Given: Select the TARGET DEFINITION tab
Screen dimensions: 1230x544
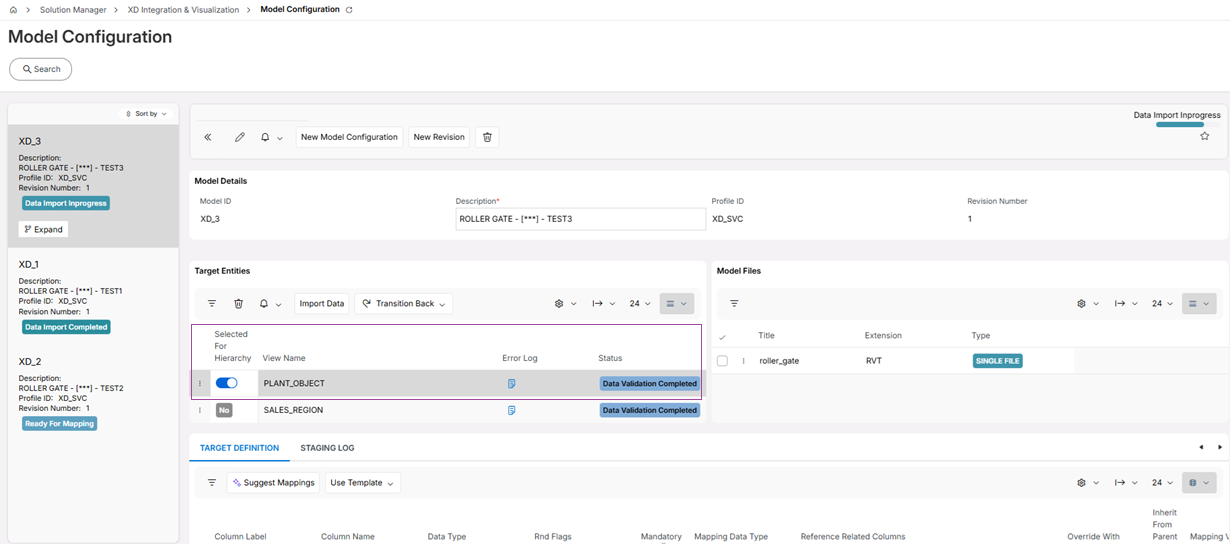Looking at the screenshot, I should (x=239, y=448).
